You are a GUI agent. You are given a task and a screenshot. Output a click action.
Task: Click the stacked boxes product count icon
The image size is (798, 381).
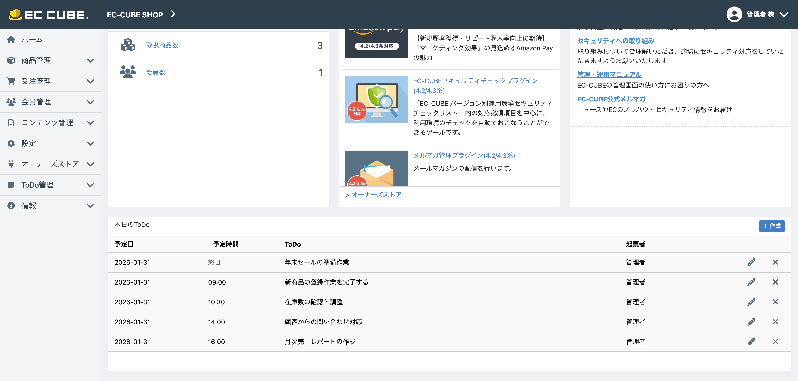pyautogui.click(x=128, y=45)
